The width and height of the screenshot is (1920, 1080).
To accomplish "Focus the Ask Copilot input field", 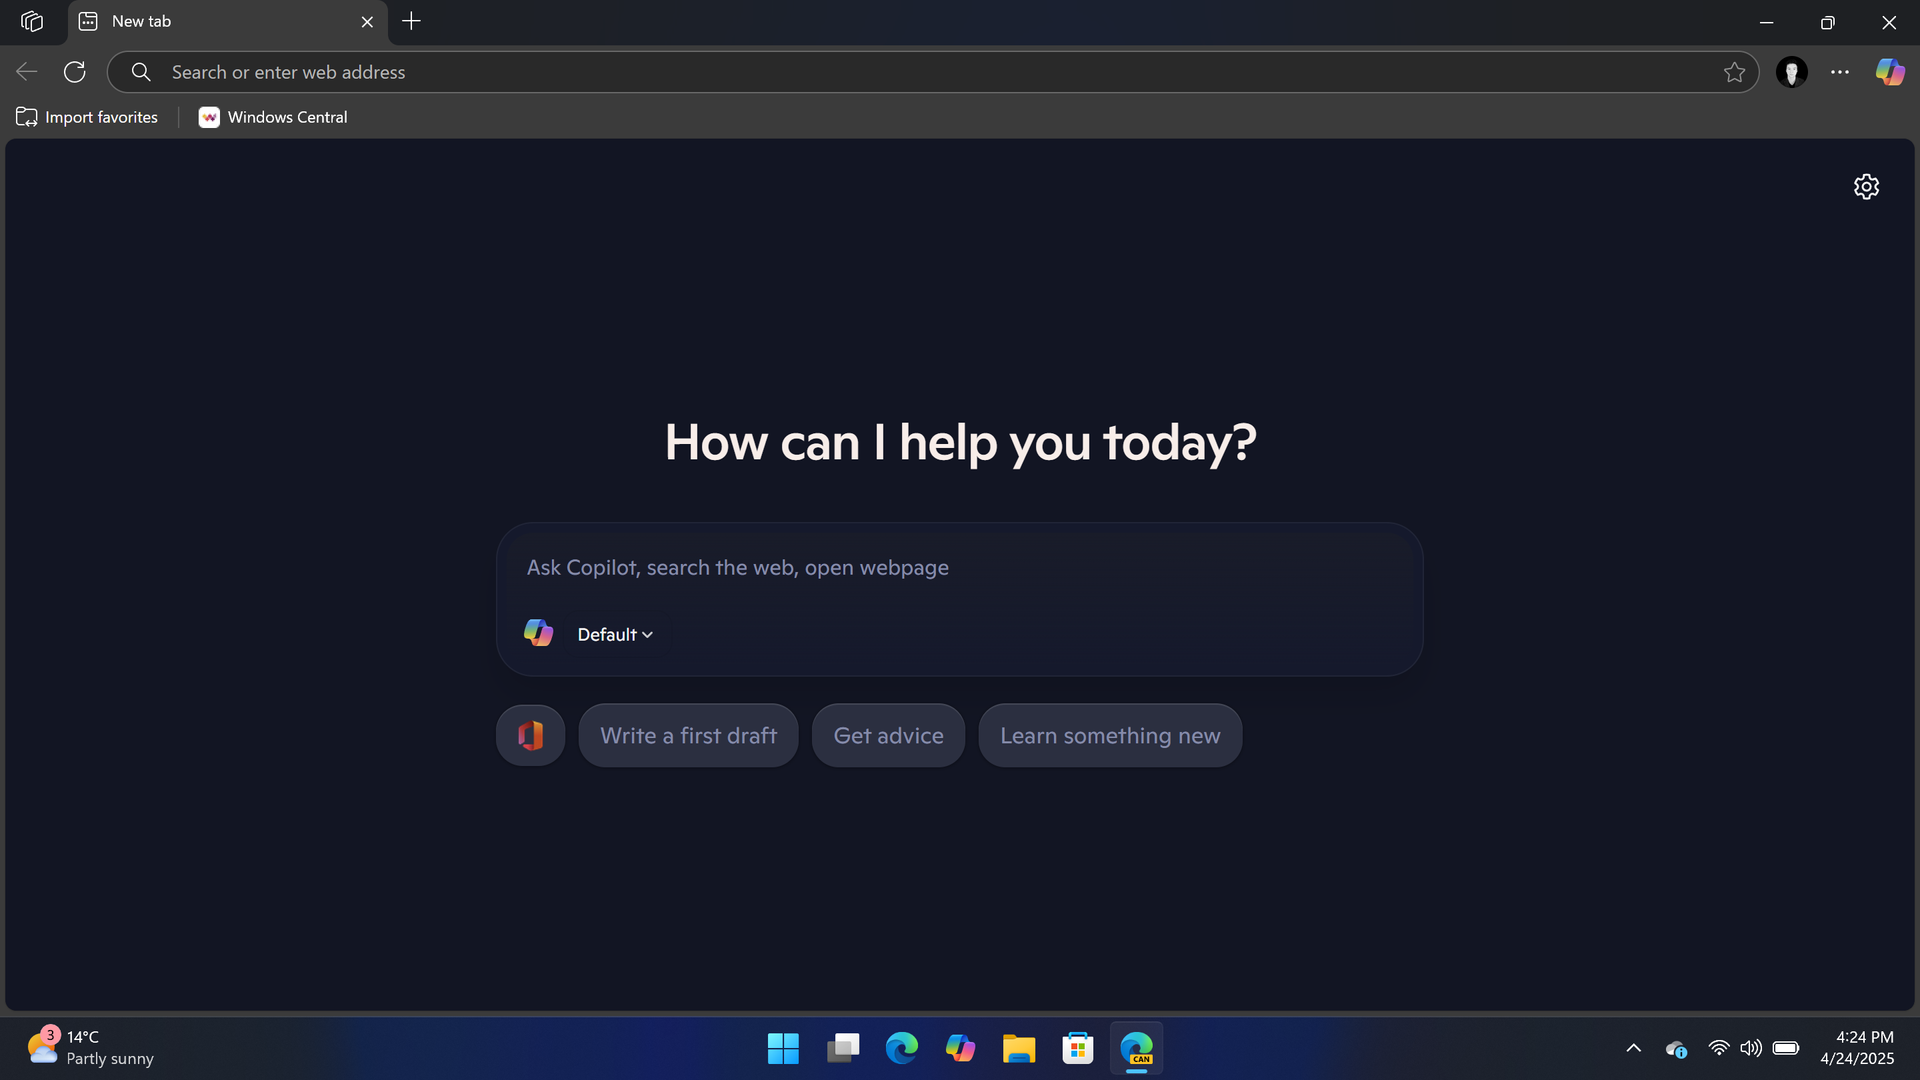I will click(958, 567).
